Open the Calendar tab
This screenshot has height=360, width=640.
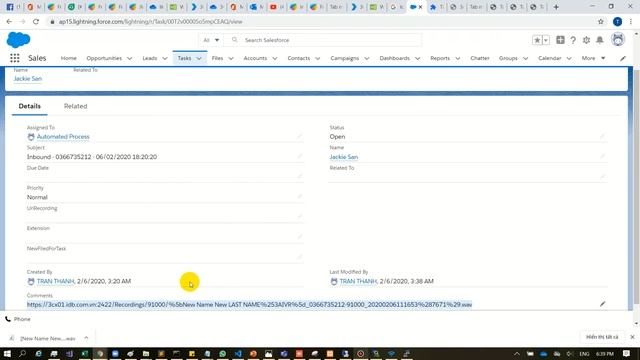(x=550, y=58)
